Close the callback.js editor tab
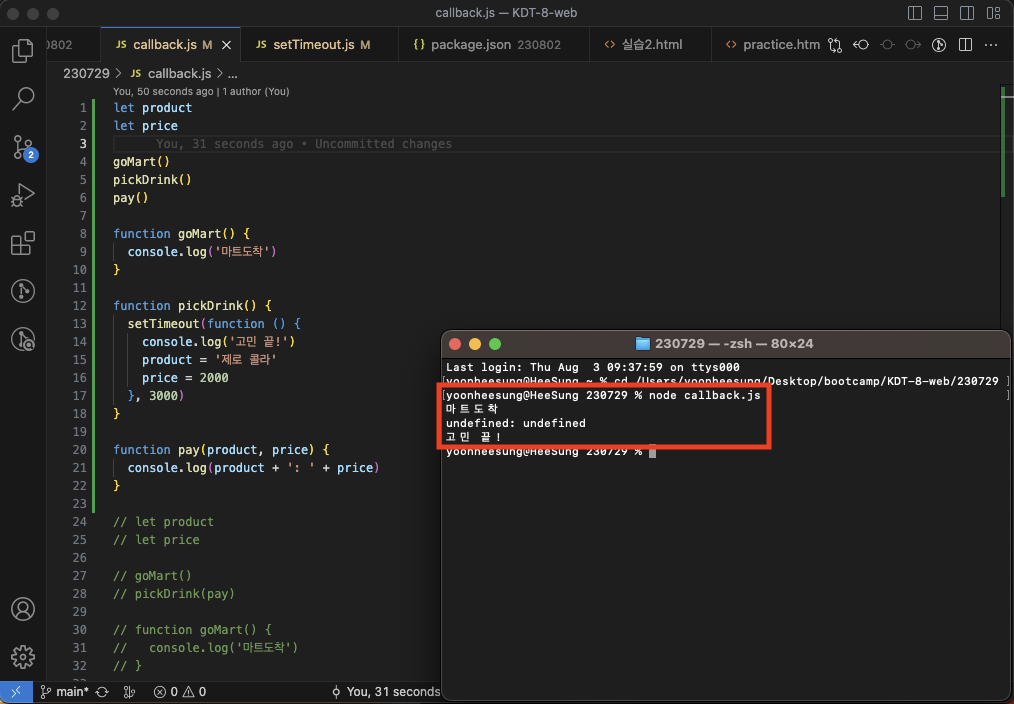Screen dimensions: 1014x704 [226, 45]
